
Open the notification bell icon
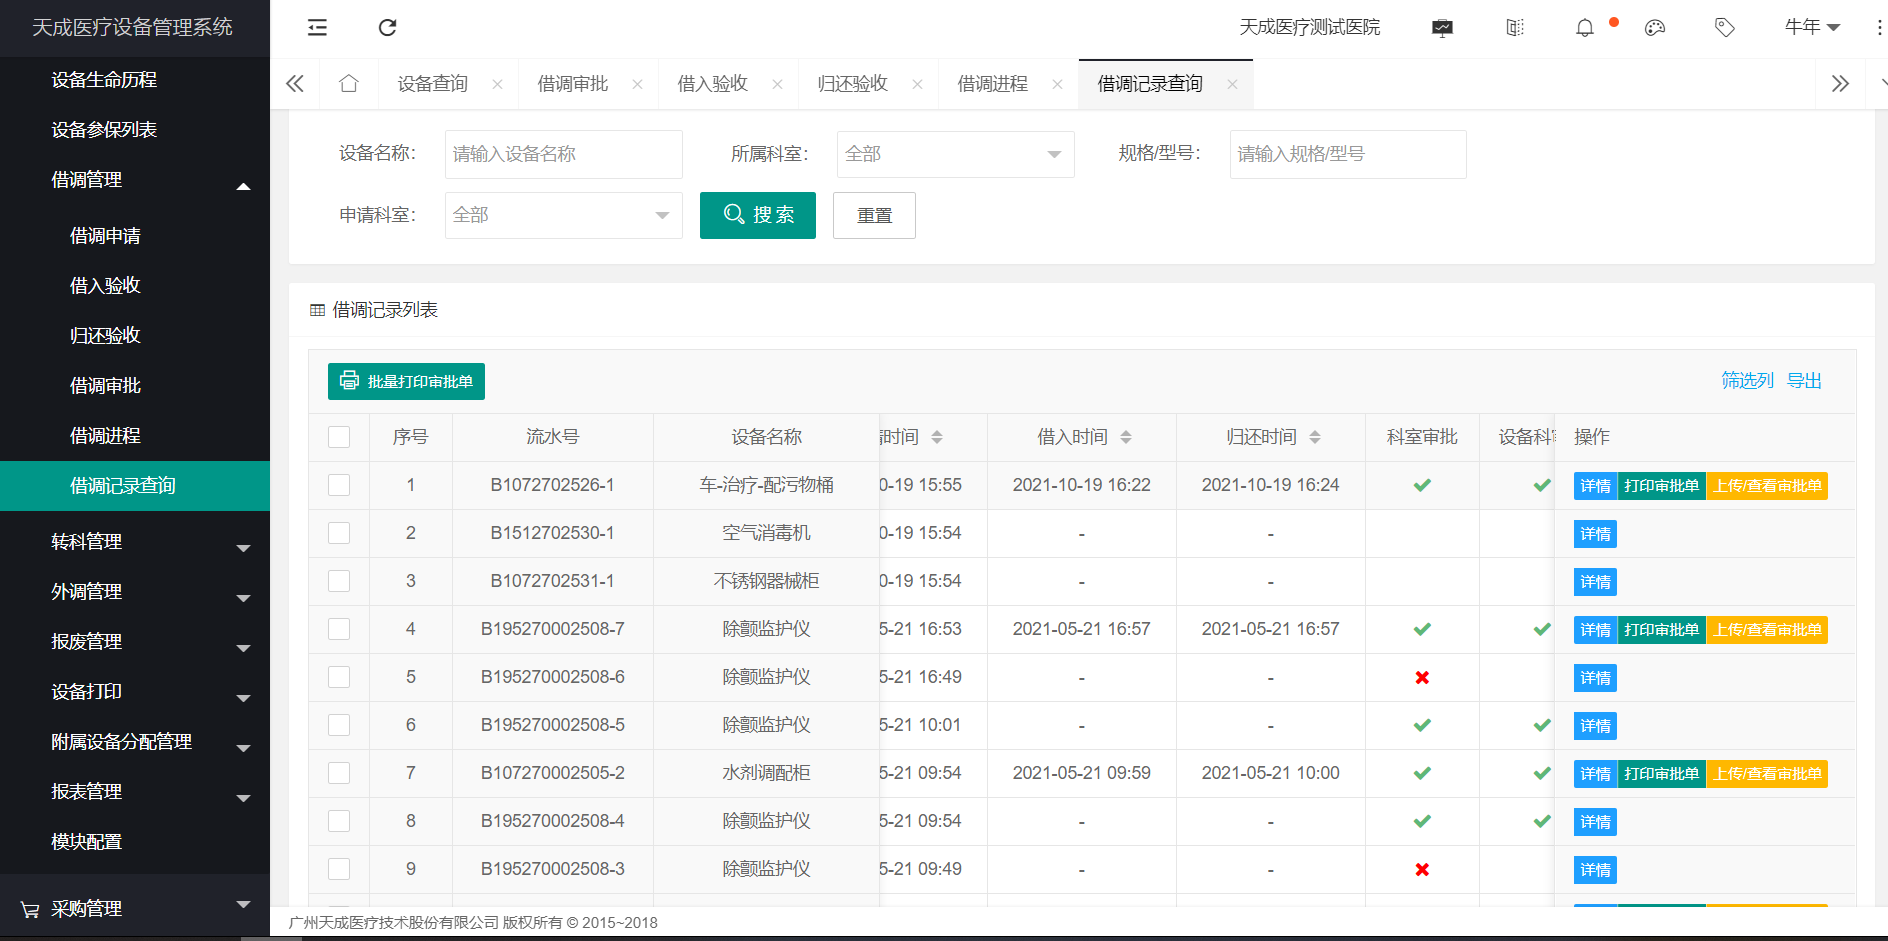1585,28
